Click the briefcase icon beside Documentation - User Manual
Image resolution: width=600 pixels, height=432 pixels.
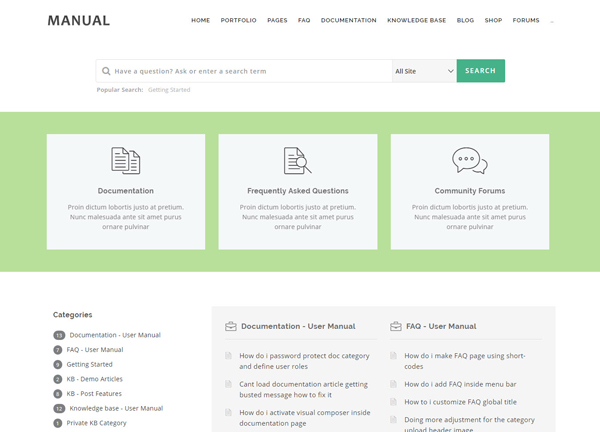coord(230,326)
